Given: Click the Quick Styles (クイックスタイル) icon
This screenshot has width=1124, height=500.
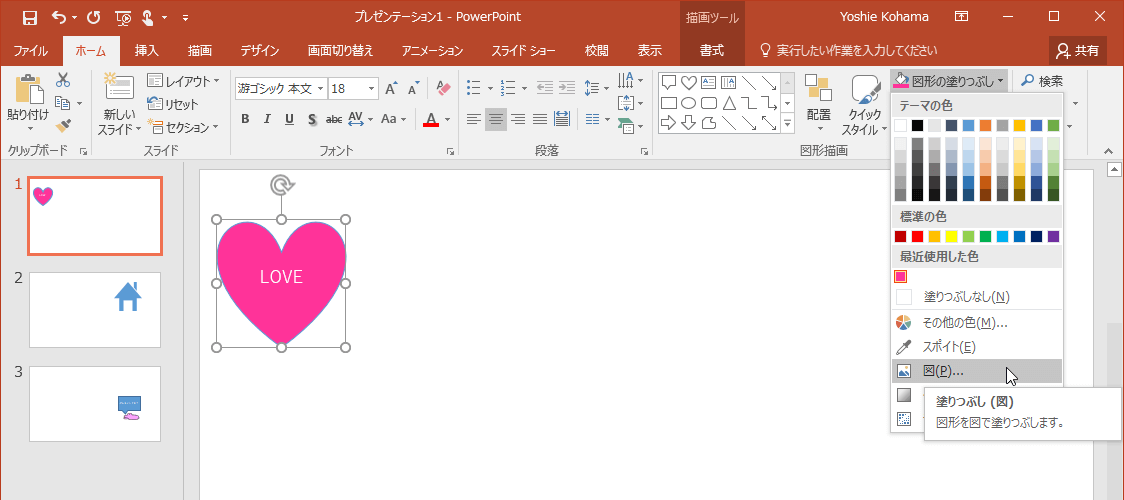Looking at the screenshot, I should (866, 90).
